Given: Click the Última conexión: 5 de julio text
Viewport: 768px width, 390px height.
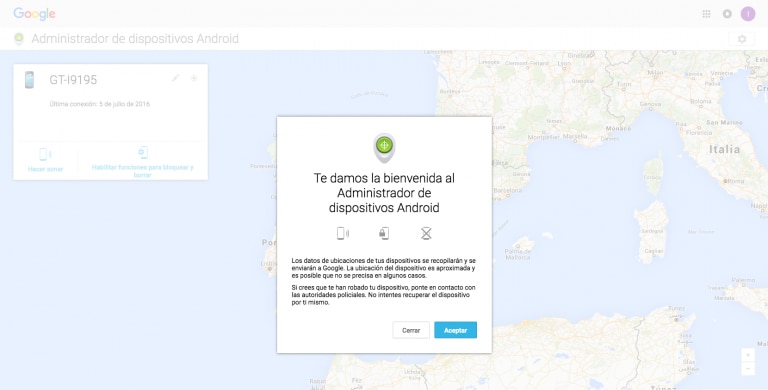Looking at the screenshot, I should pos(99,104).
